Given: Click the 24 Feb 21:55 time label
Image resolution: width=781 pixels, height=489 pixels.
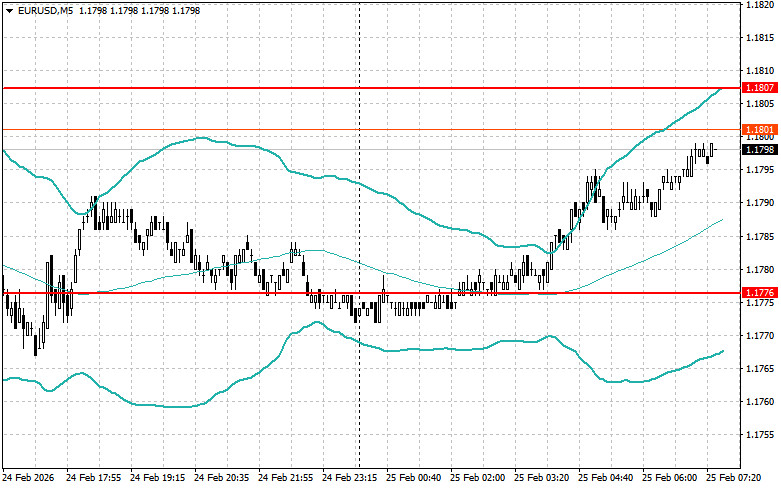Looking at the screenshot, I should 285,478.
